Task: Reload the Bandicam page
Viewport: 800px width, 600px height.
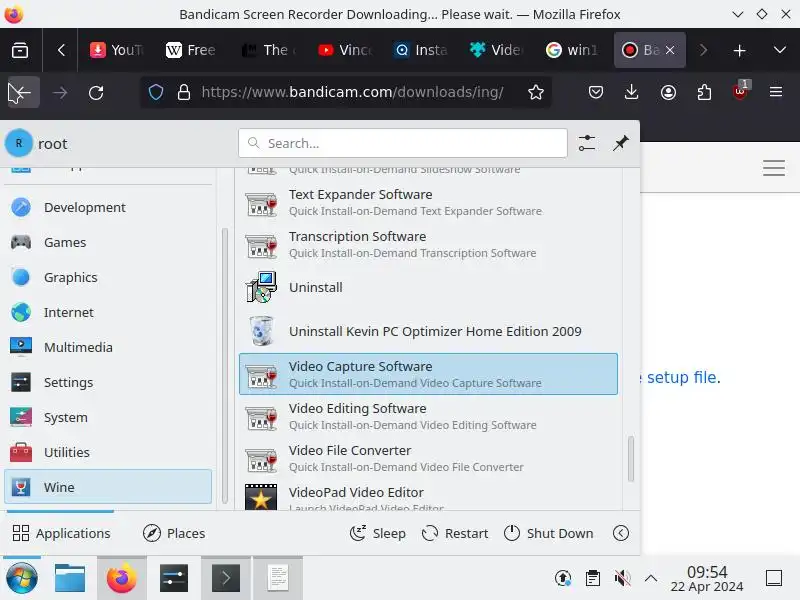Action: click(x=96, y=92)
